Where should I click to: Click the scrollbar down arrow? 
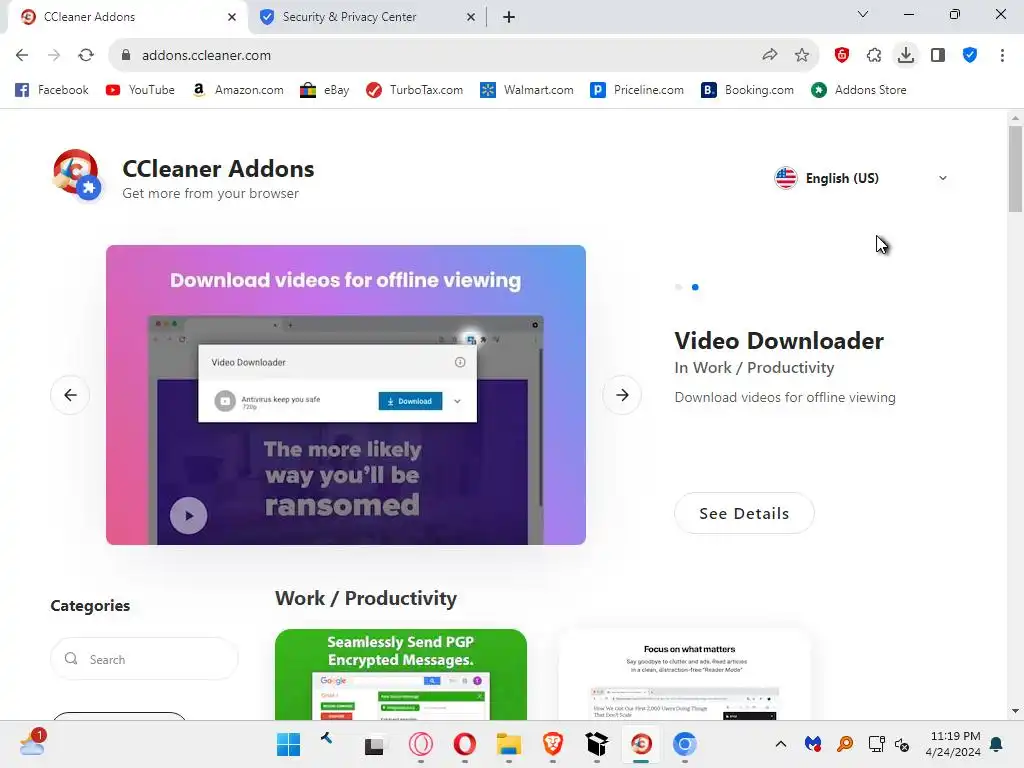[1015, 711]
